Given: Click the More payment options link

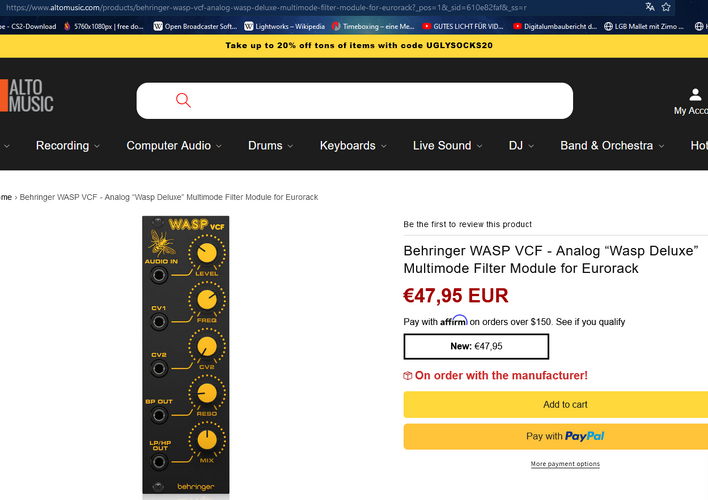Looking at the screenshot, I should pyautogui.click(x=565, y=464).
